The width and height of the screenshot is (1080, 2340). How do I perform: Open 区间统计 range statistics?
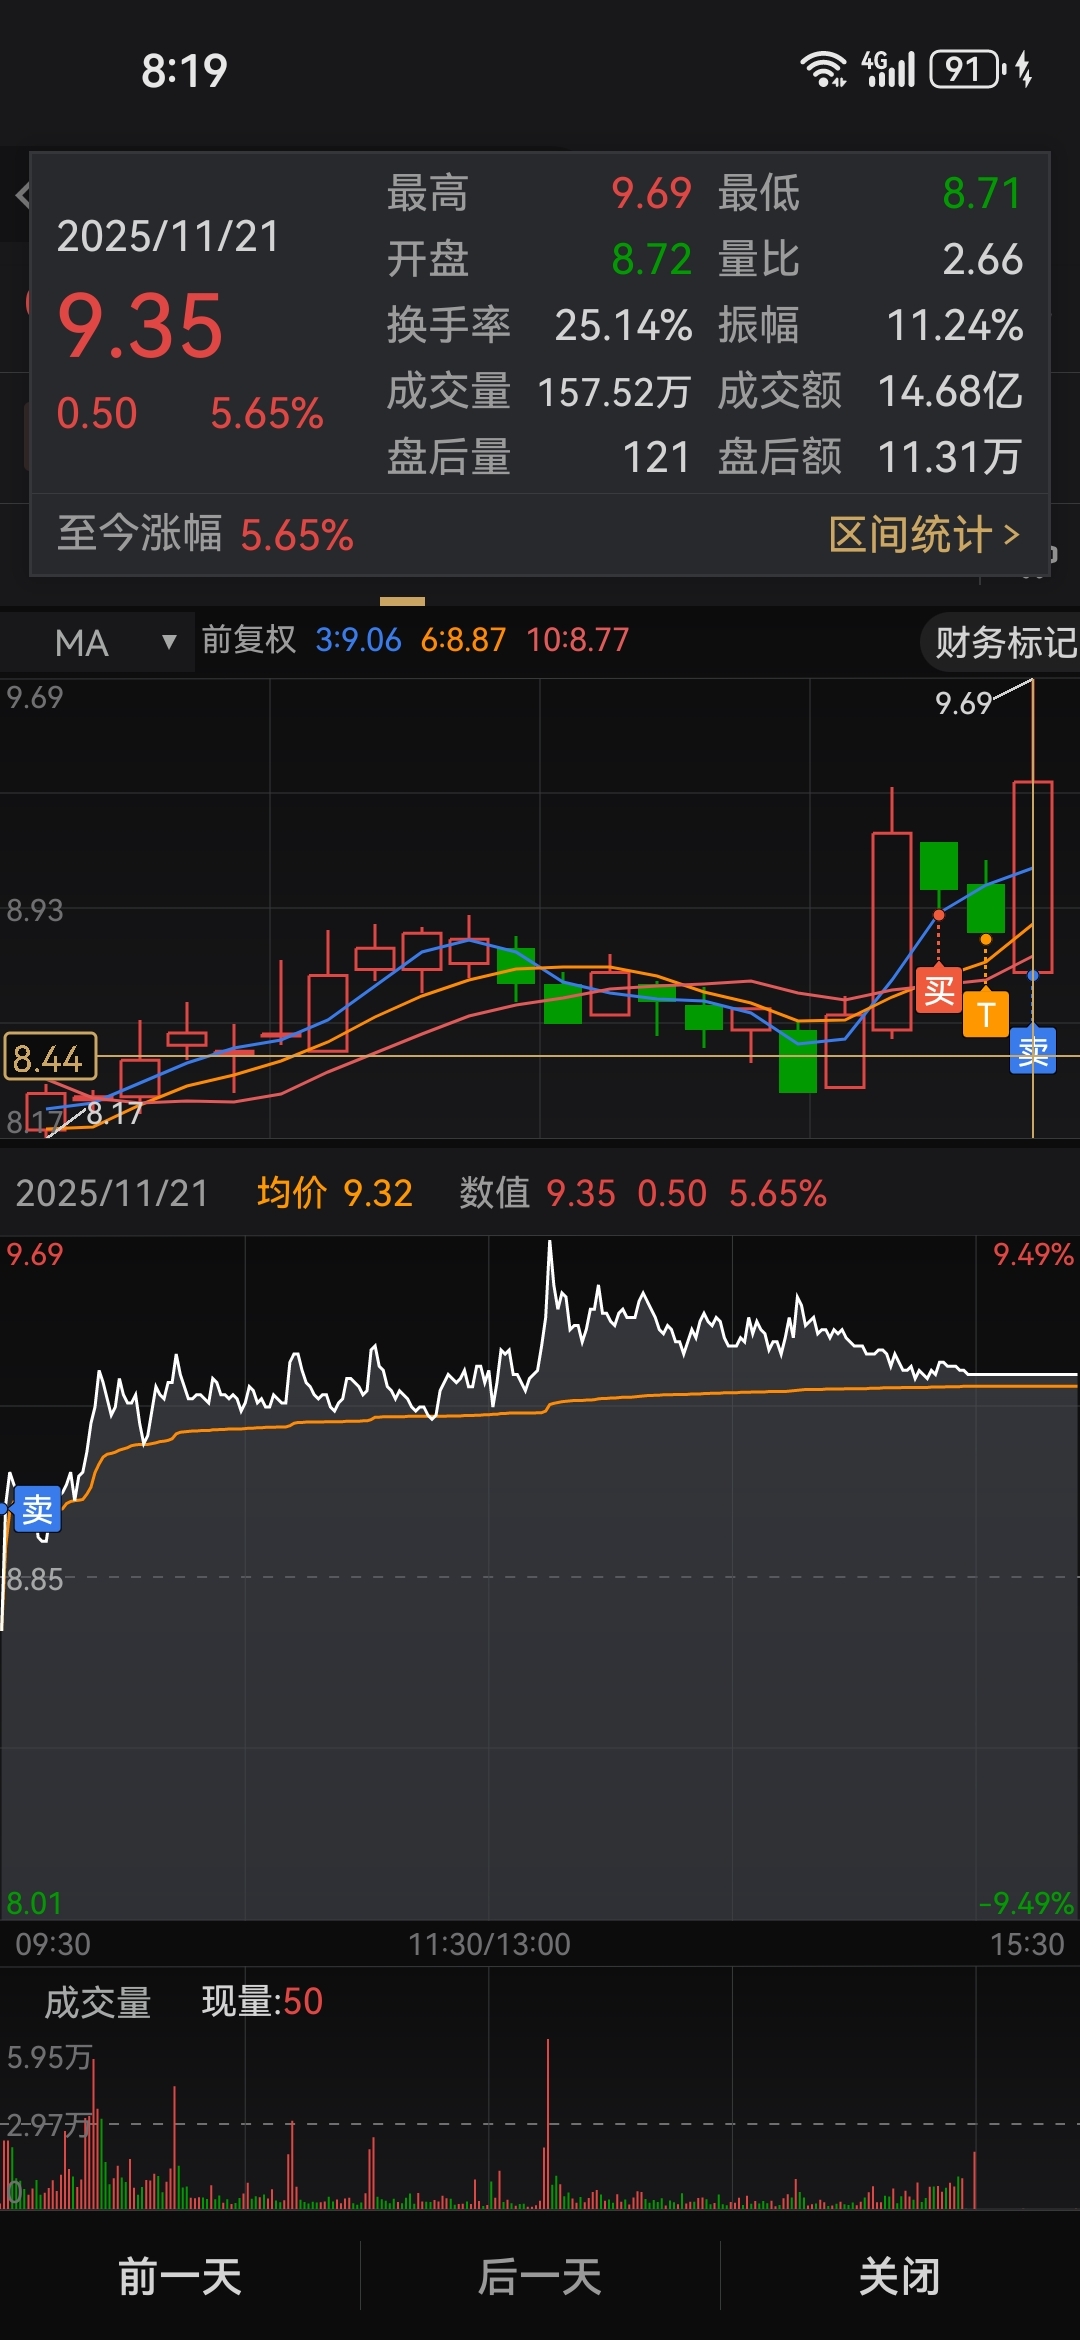point(924,534)
